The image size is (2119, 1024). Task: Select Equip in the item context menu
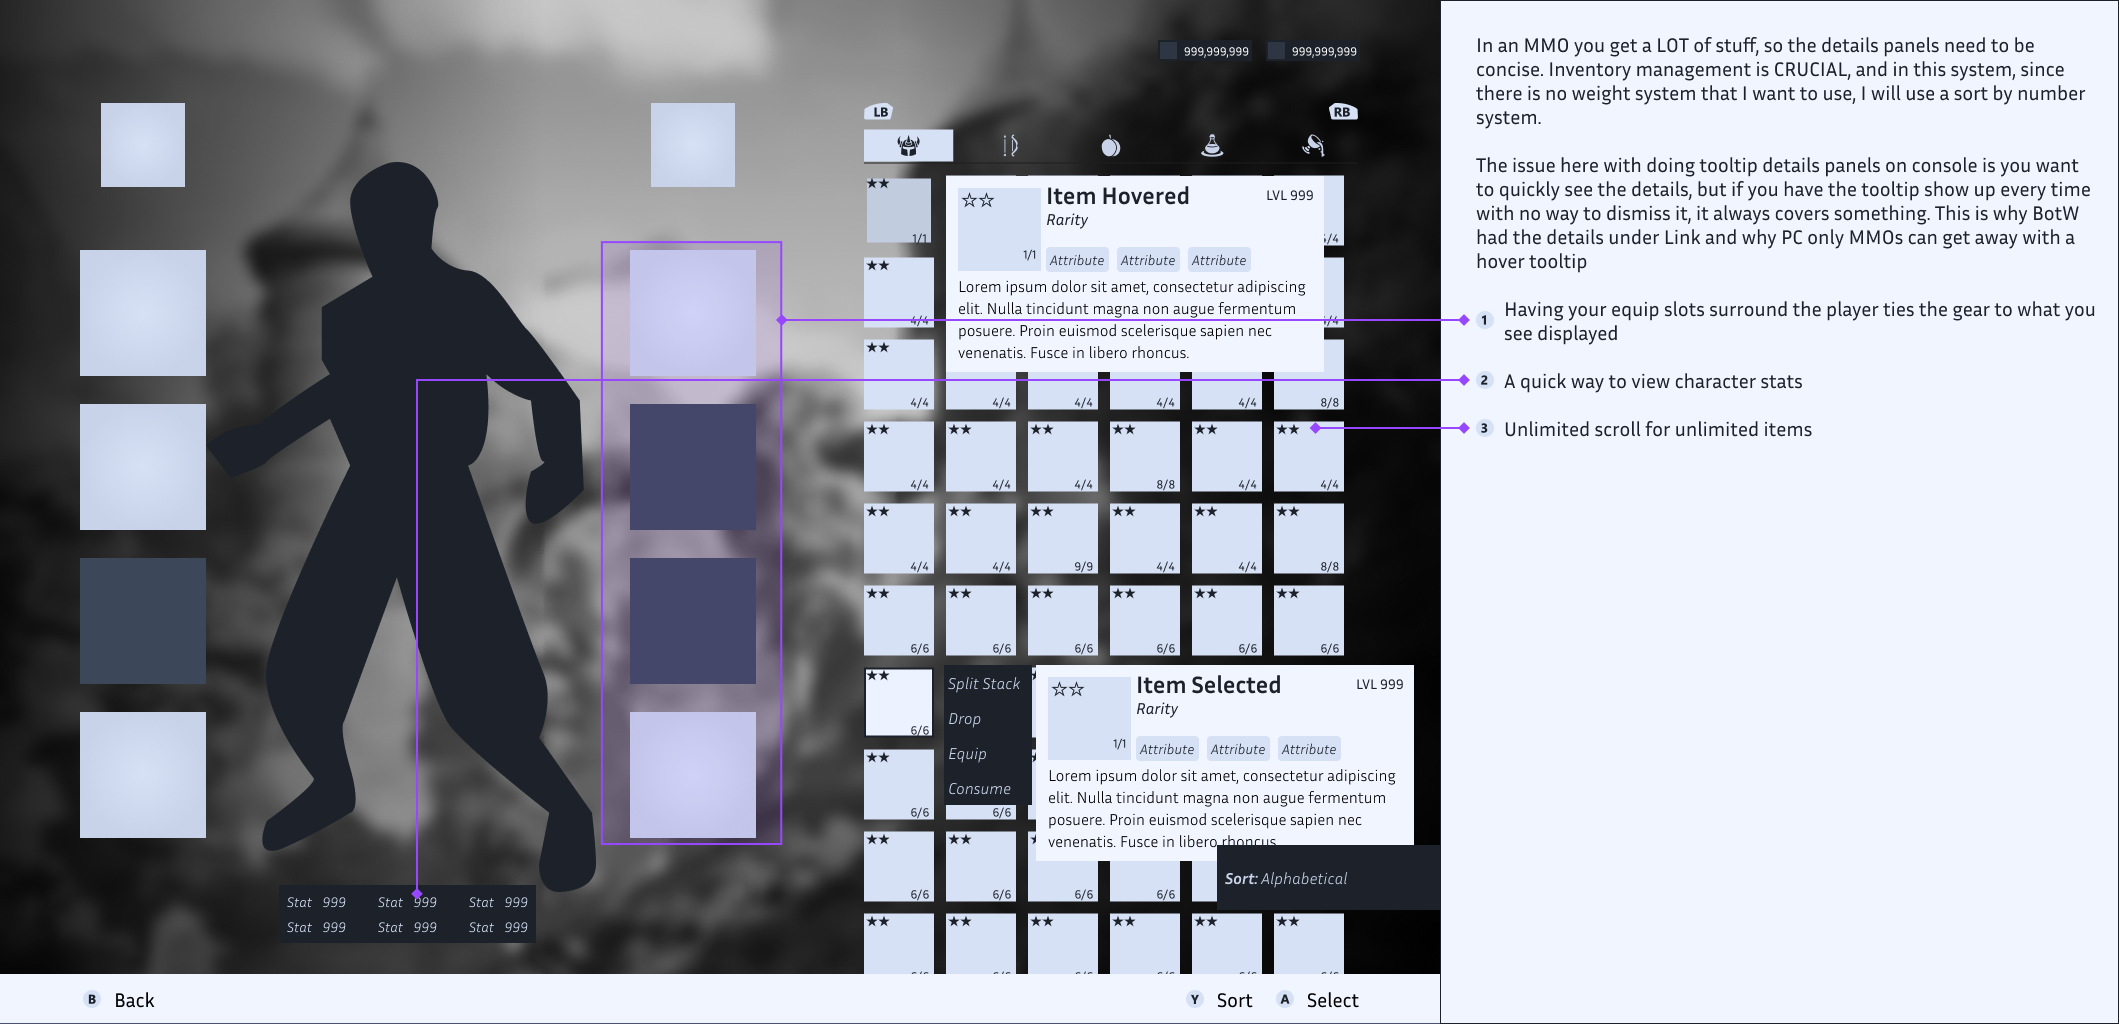tap(967, 754)
